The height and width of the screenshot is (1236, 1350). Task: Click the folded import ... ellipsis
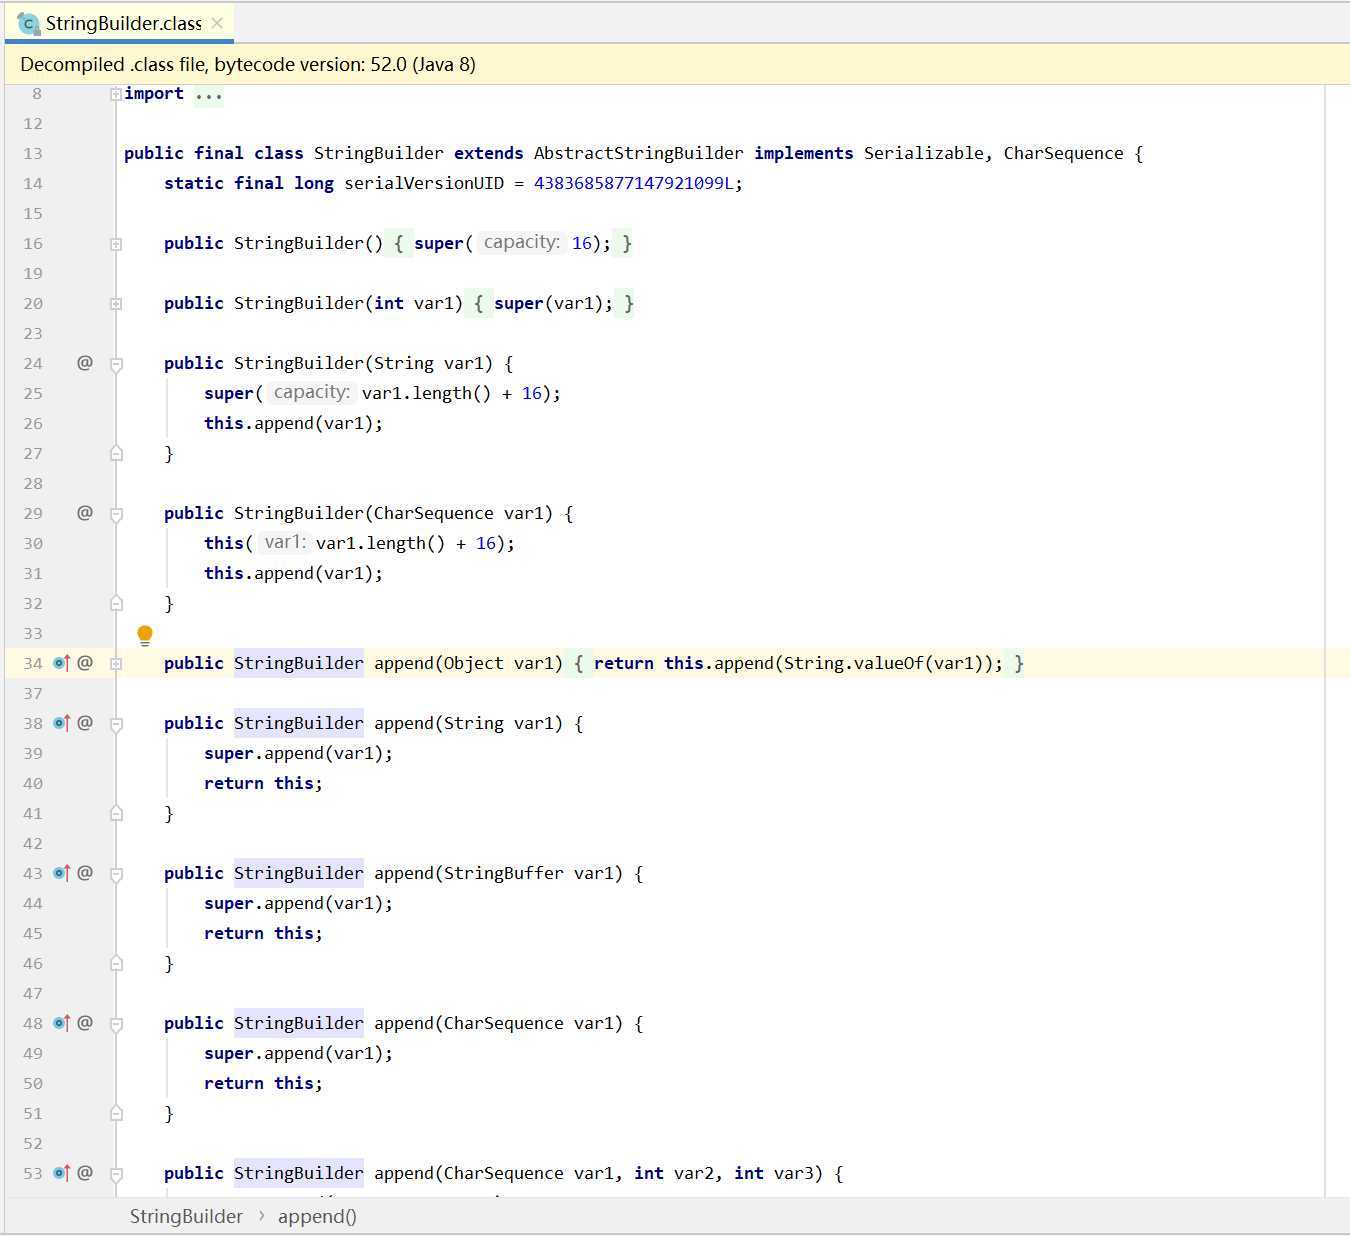(x=209, y=95)
